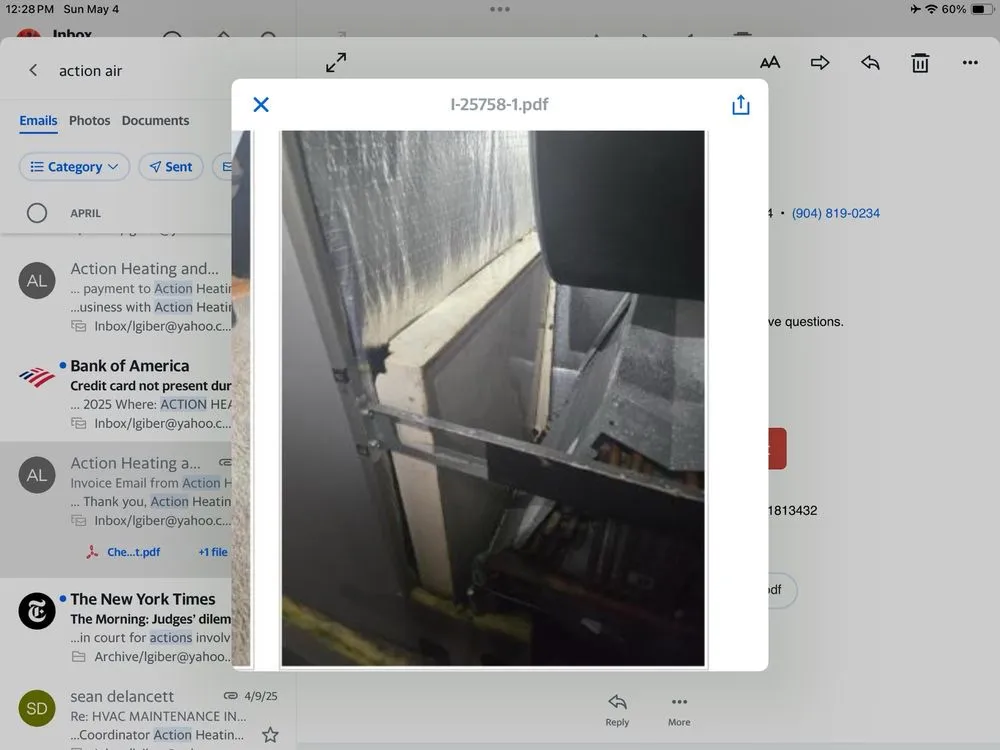Go back using the search back chevron
Viewport: 1000px width, 750px height.
click(x=33, y=71)
